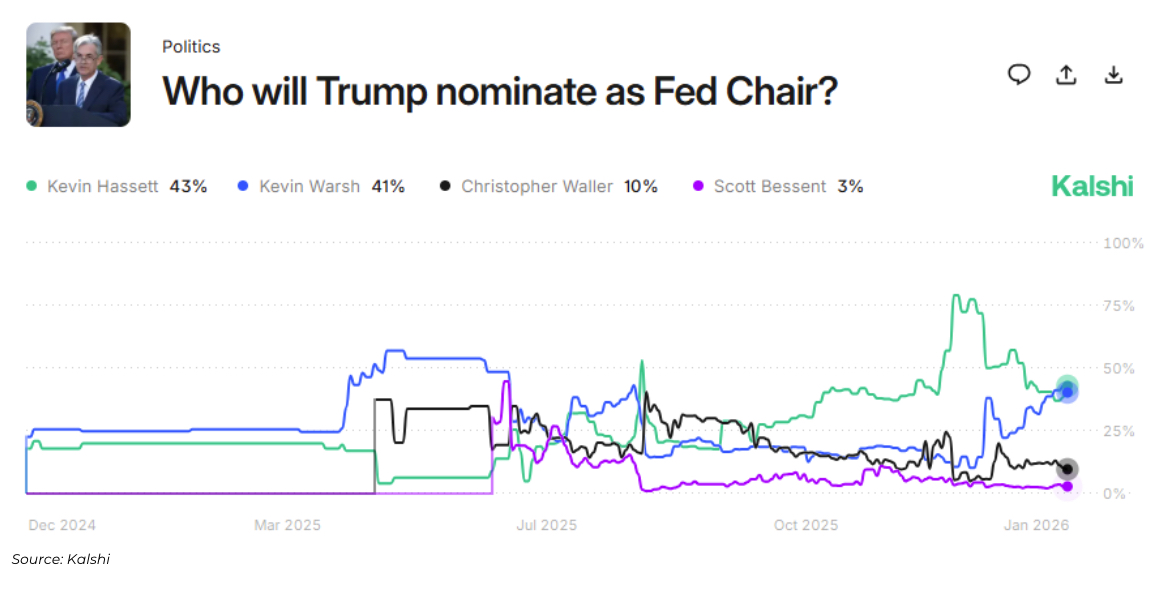The width and height of the screenshot is (1170, 591).
Task: Click the 75% y-axis label
Action: (x=1117, y=306)
